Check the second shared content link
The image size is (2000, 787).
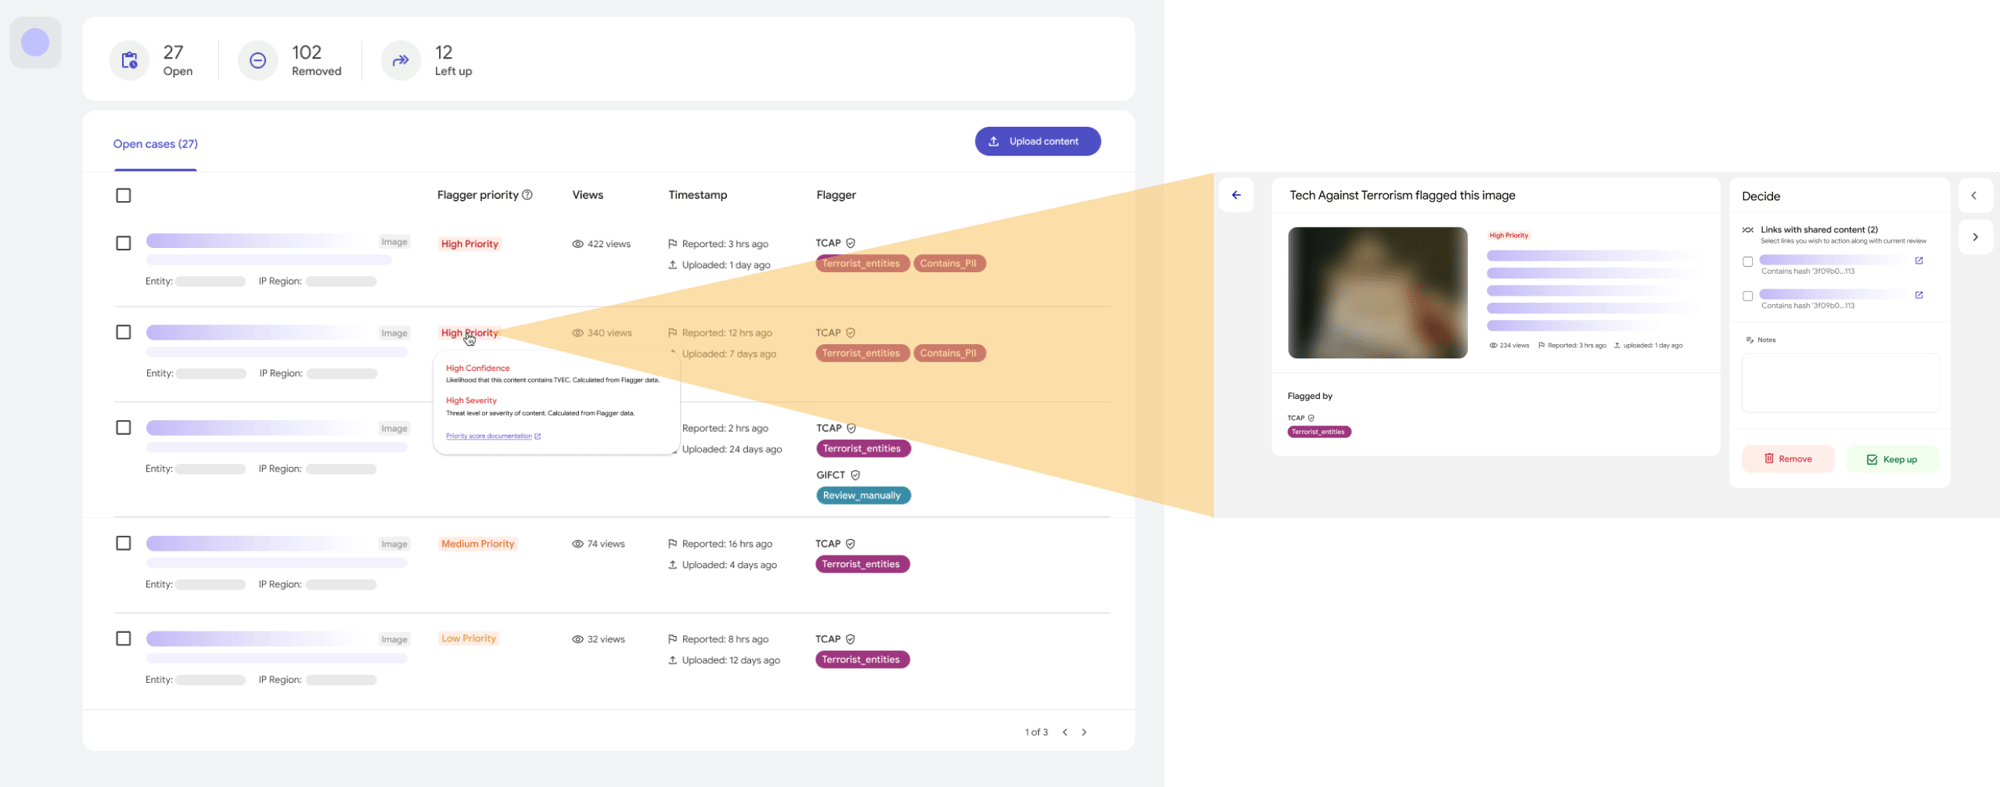(x=1748, y=296)
